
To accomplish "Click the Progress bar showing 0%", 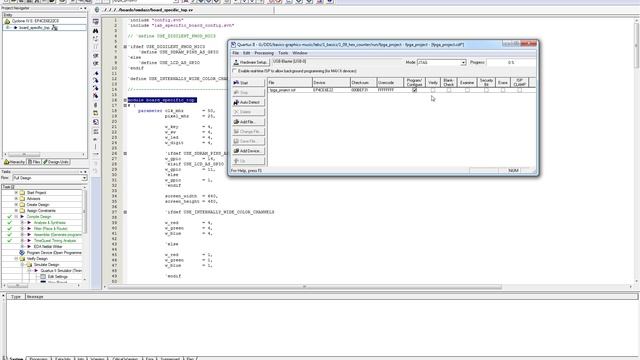I will [x=511, y=63].
